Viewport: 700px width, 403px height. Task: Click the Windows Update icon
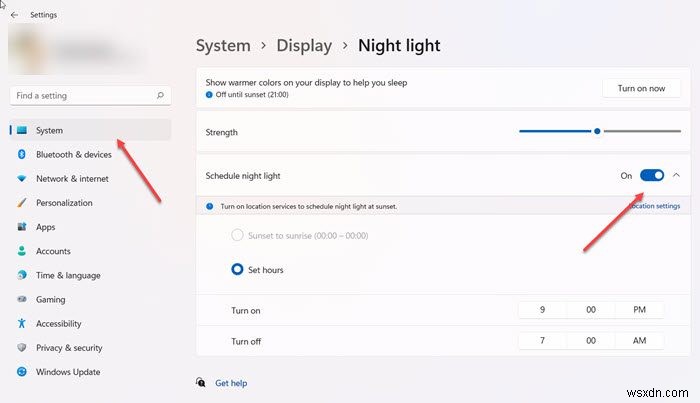click(21, 372)
